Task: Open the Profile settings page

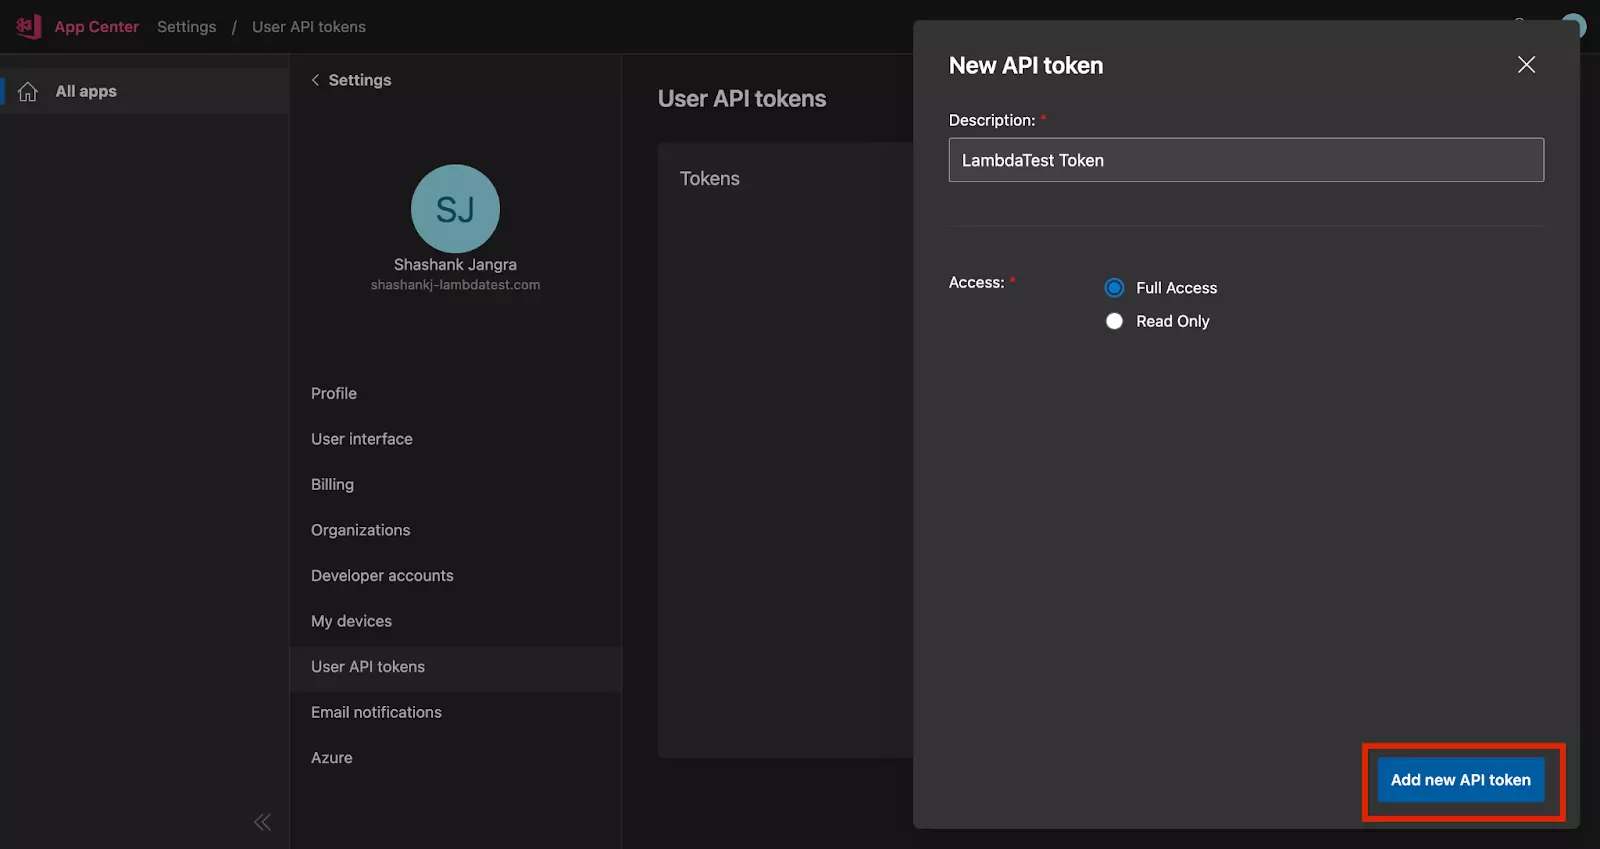Action: tap(334, 394)
